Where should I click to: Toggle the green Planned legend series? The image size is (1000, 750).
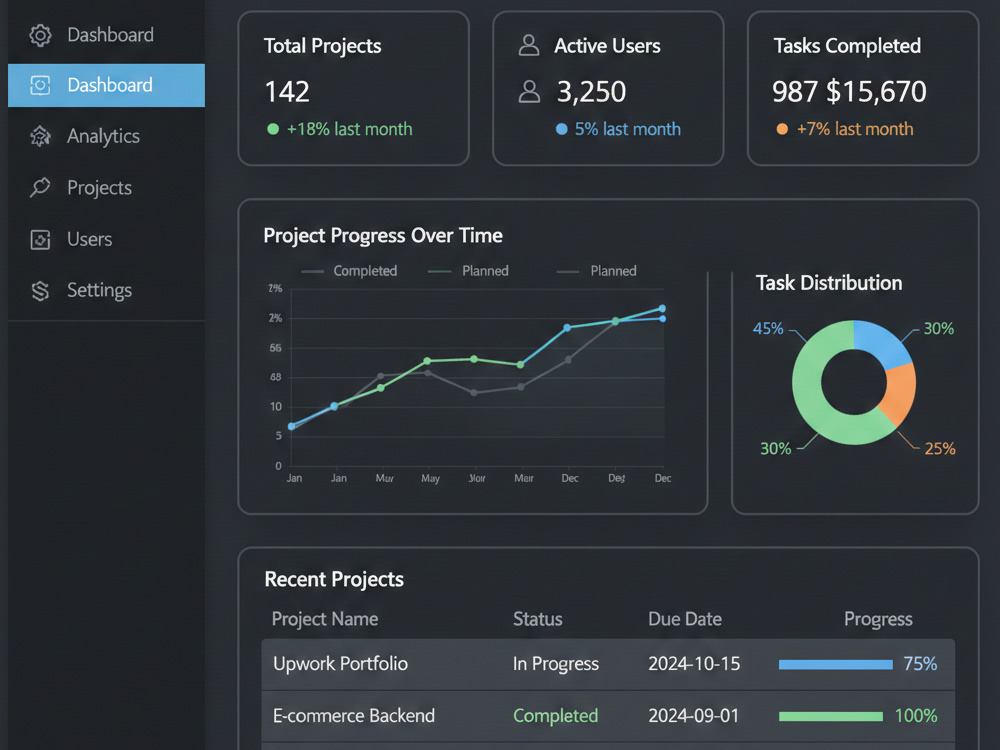pyautogui.click(x=468, y=271)
